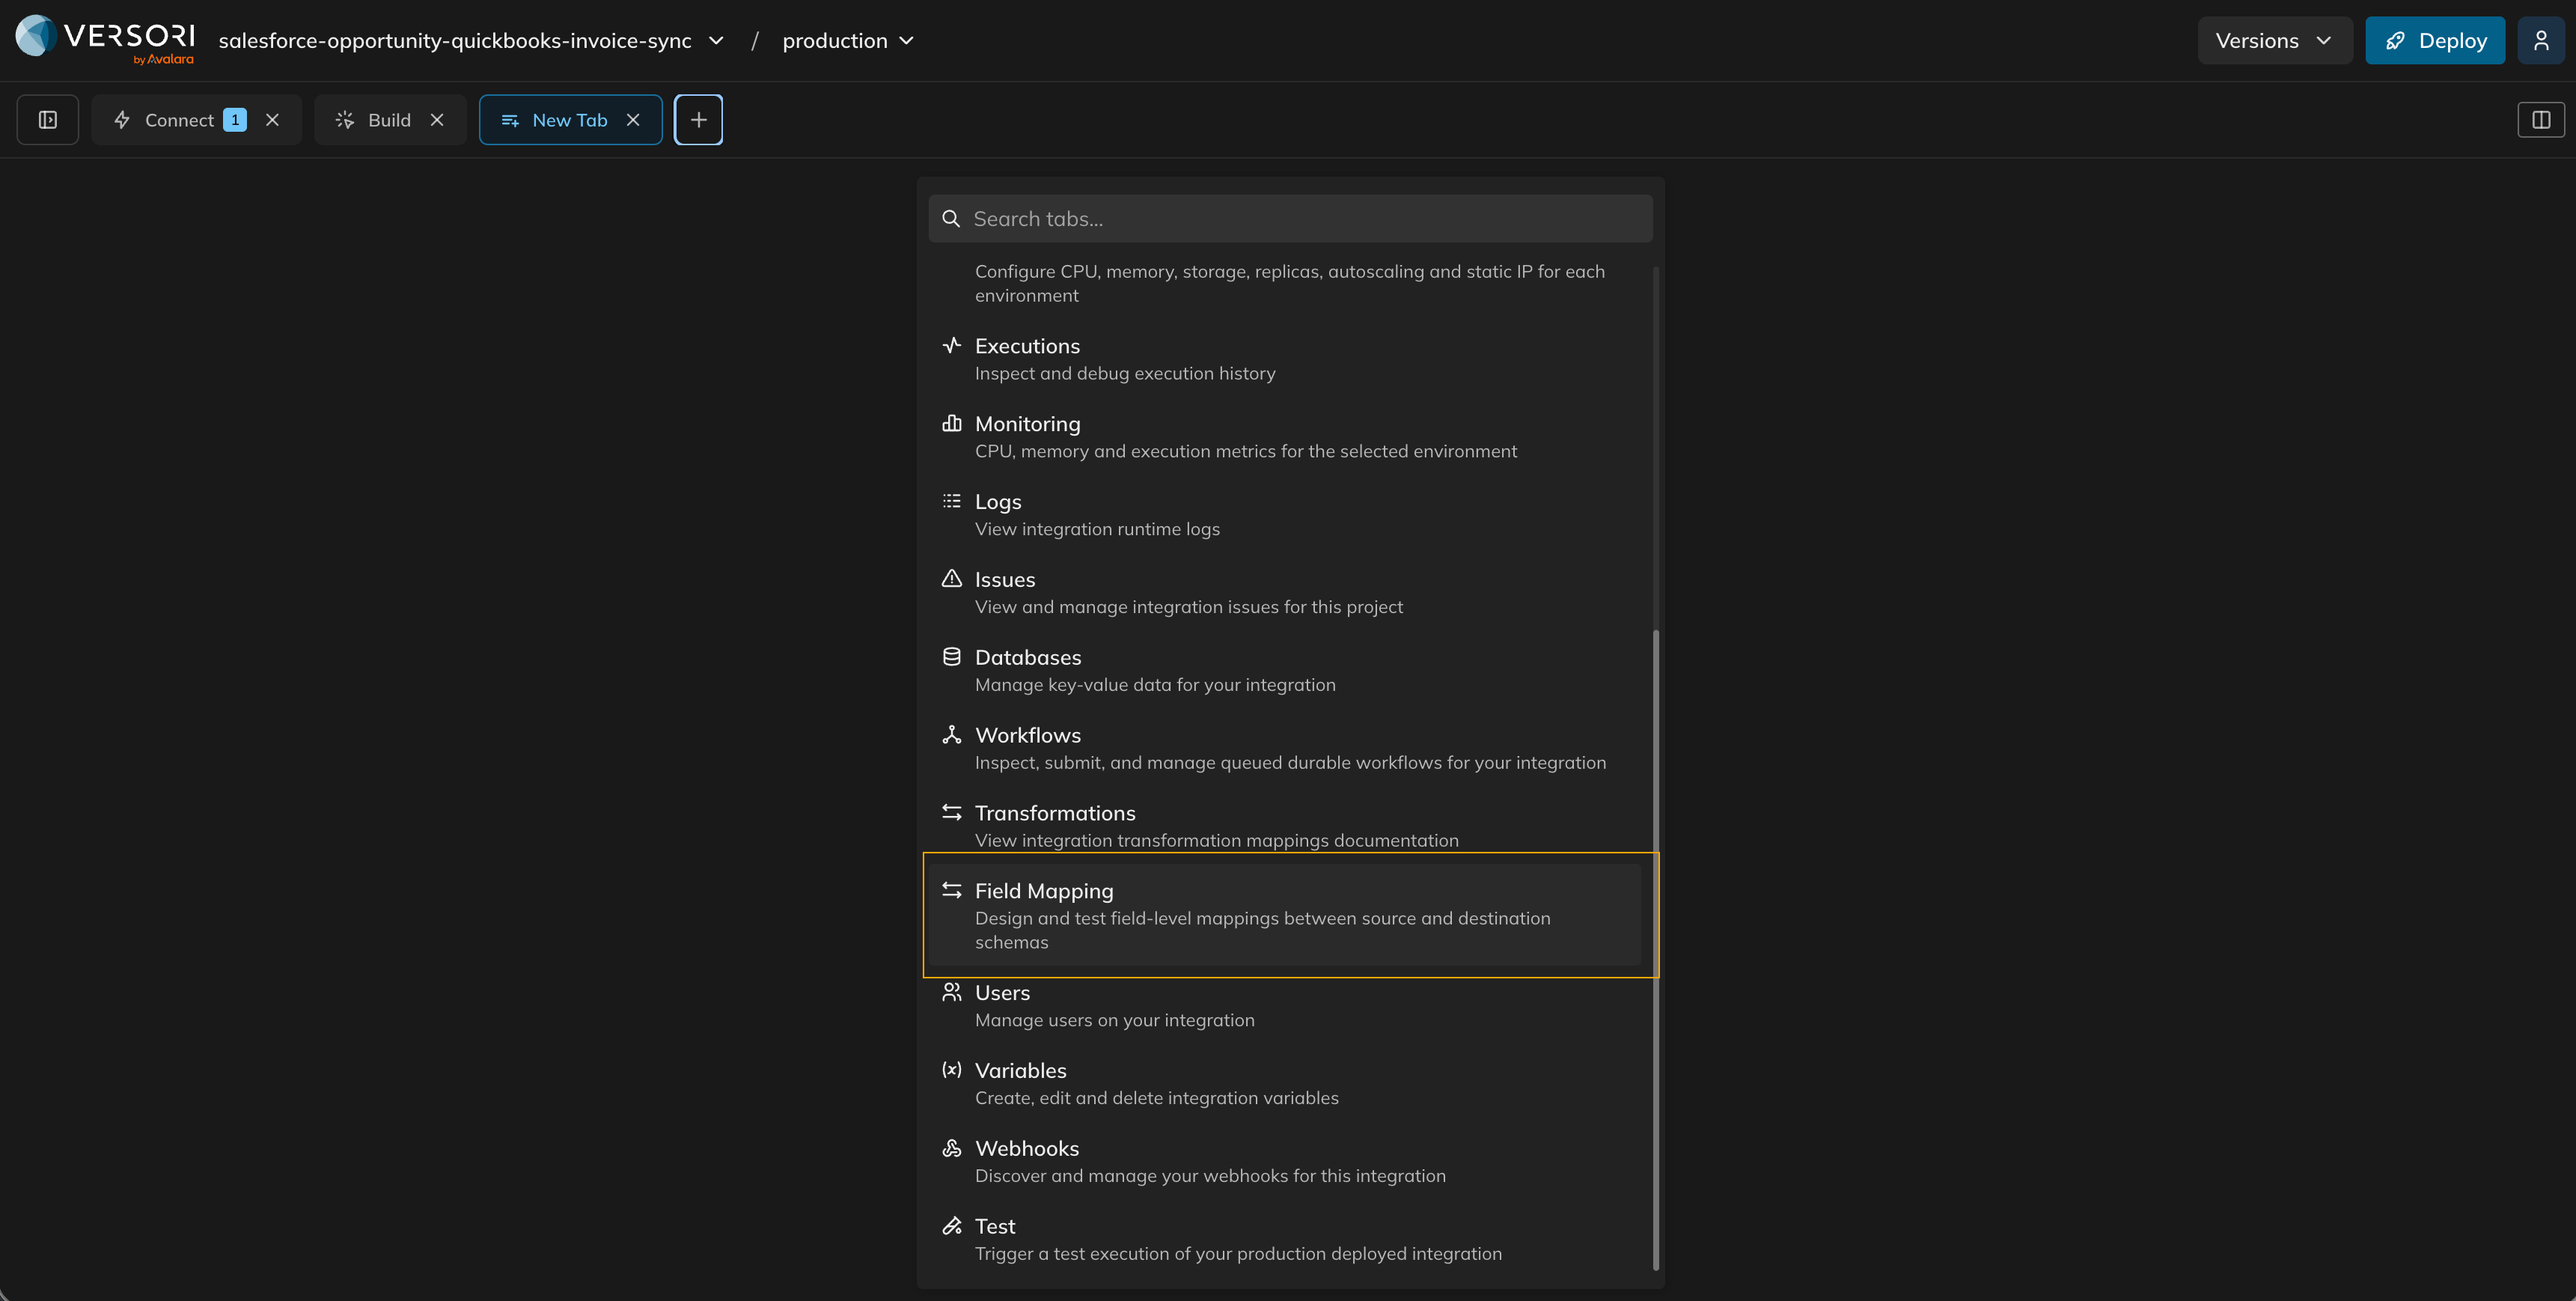Click the Transformations arrows icon
Image resolution: width=2576 pixels, height=1301 pixels.
pyautogui.click(x=952, y=812)
